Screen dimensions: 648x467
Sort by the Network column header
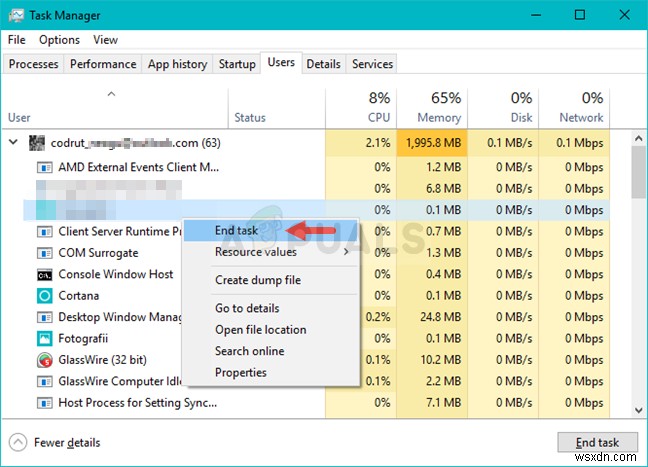(x=574, y=108)
